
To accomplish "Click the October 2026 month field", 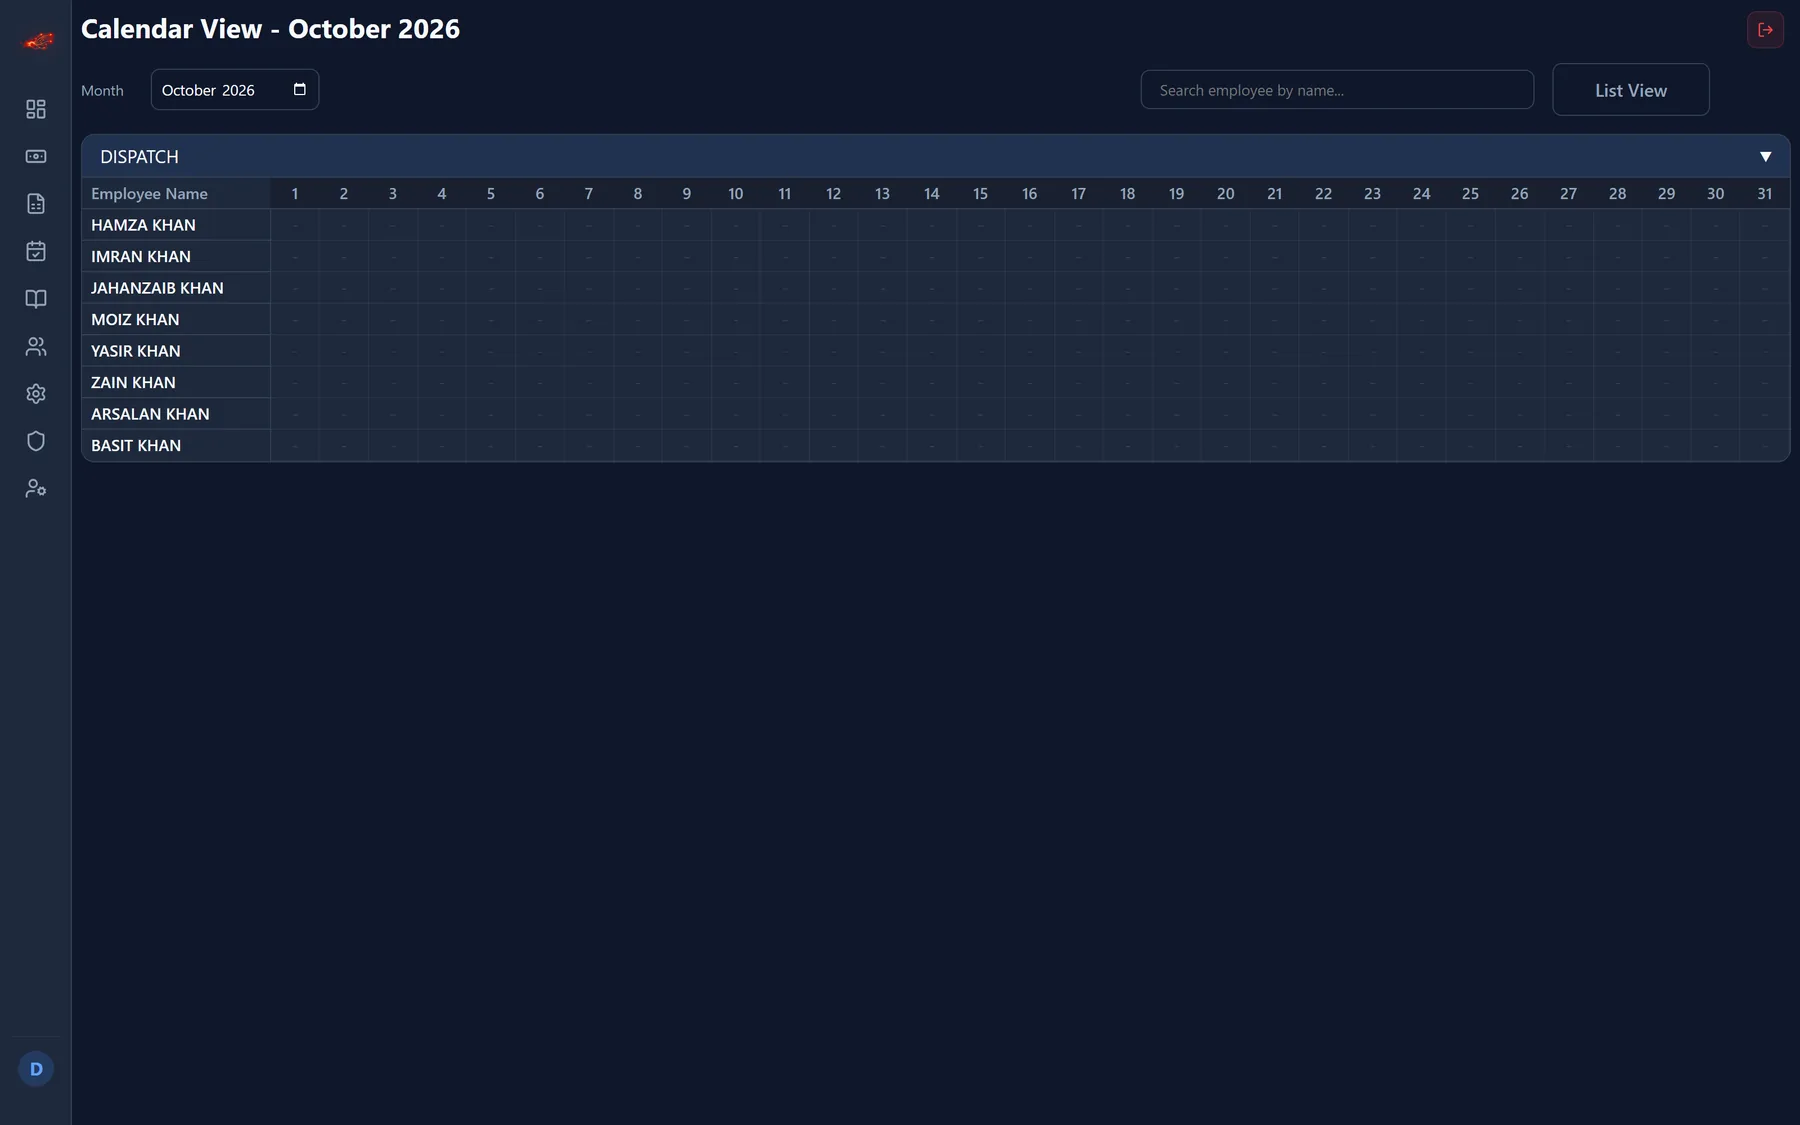I will pos(235,90).
